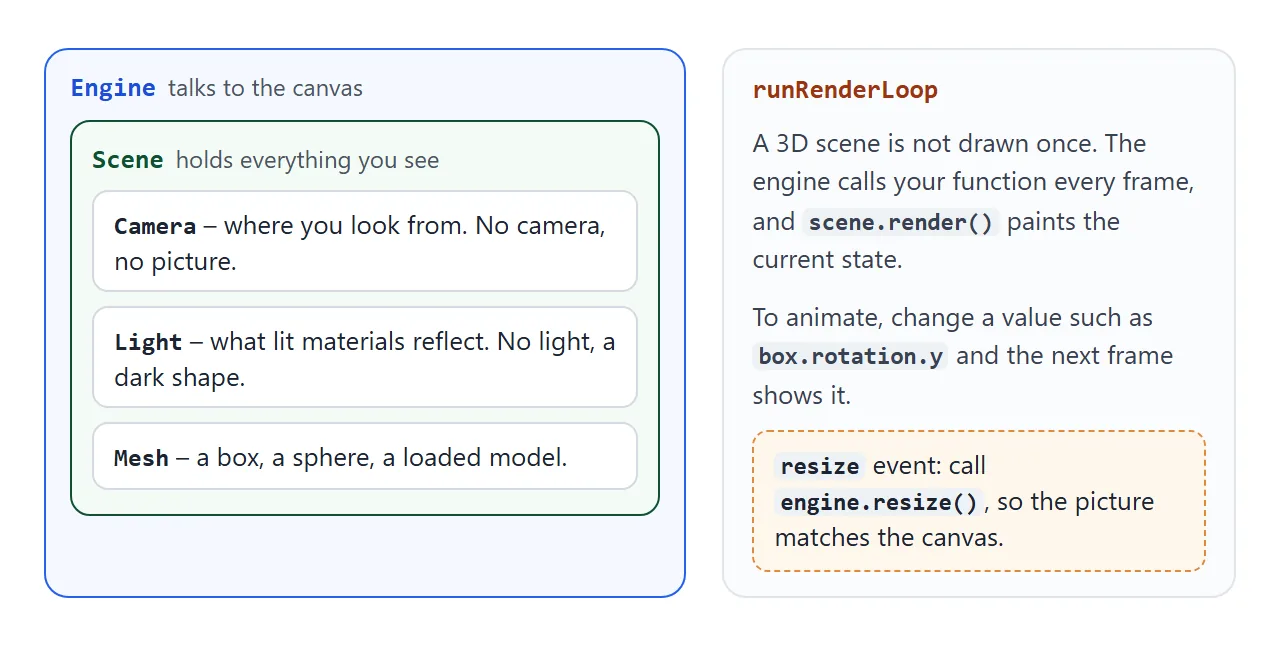The image size is (1280, 650).
Task: Click the bold "Camera" term
Action: 155,226
